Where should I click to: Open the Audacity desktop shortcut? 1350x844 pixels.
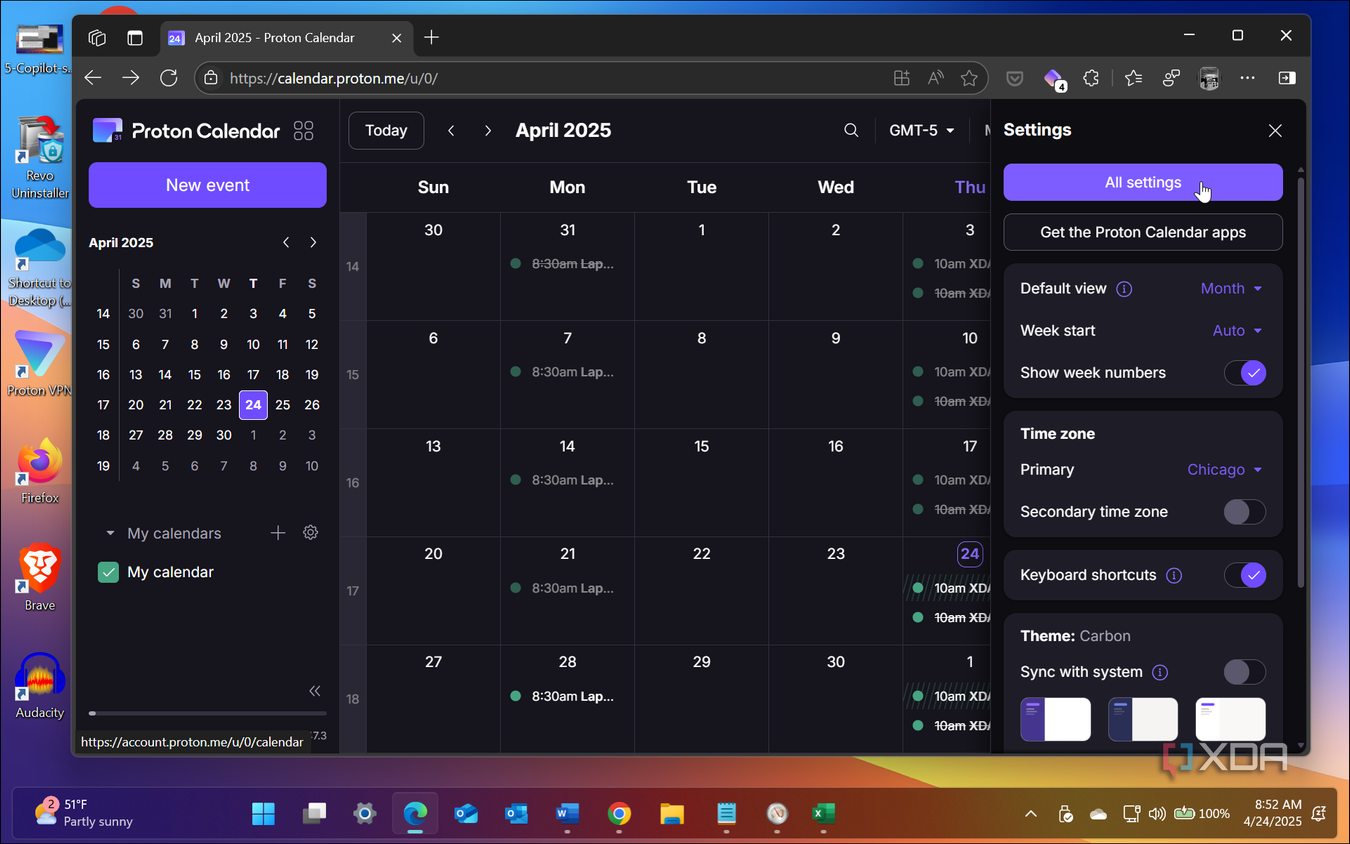coord(40,686)
